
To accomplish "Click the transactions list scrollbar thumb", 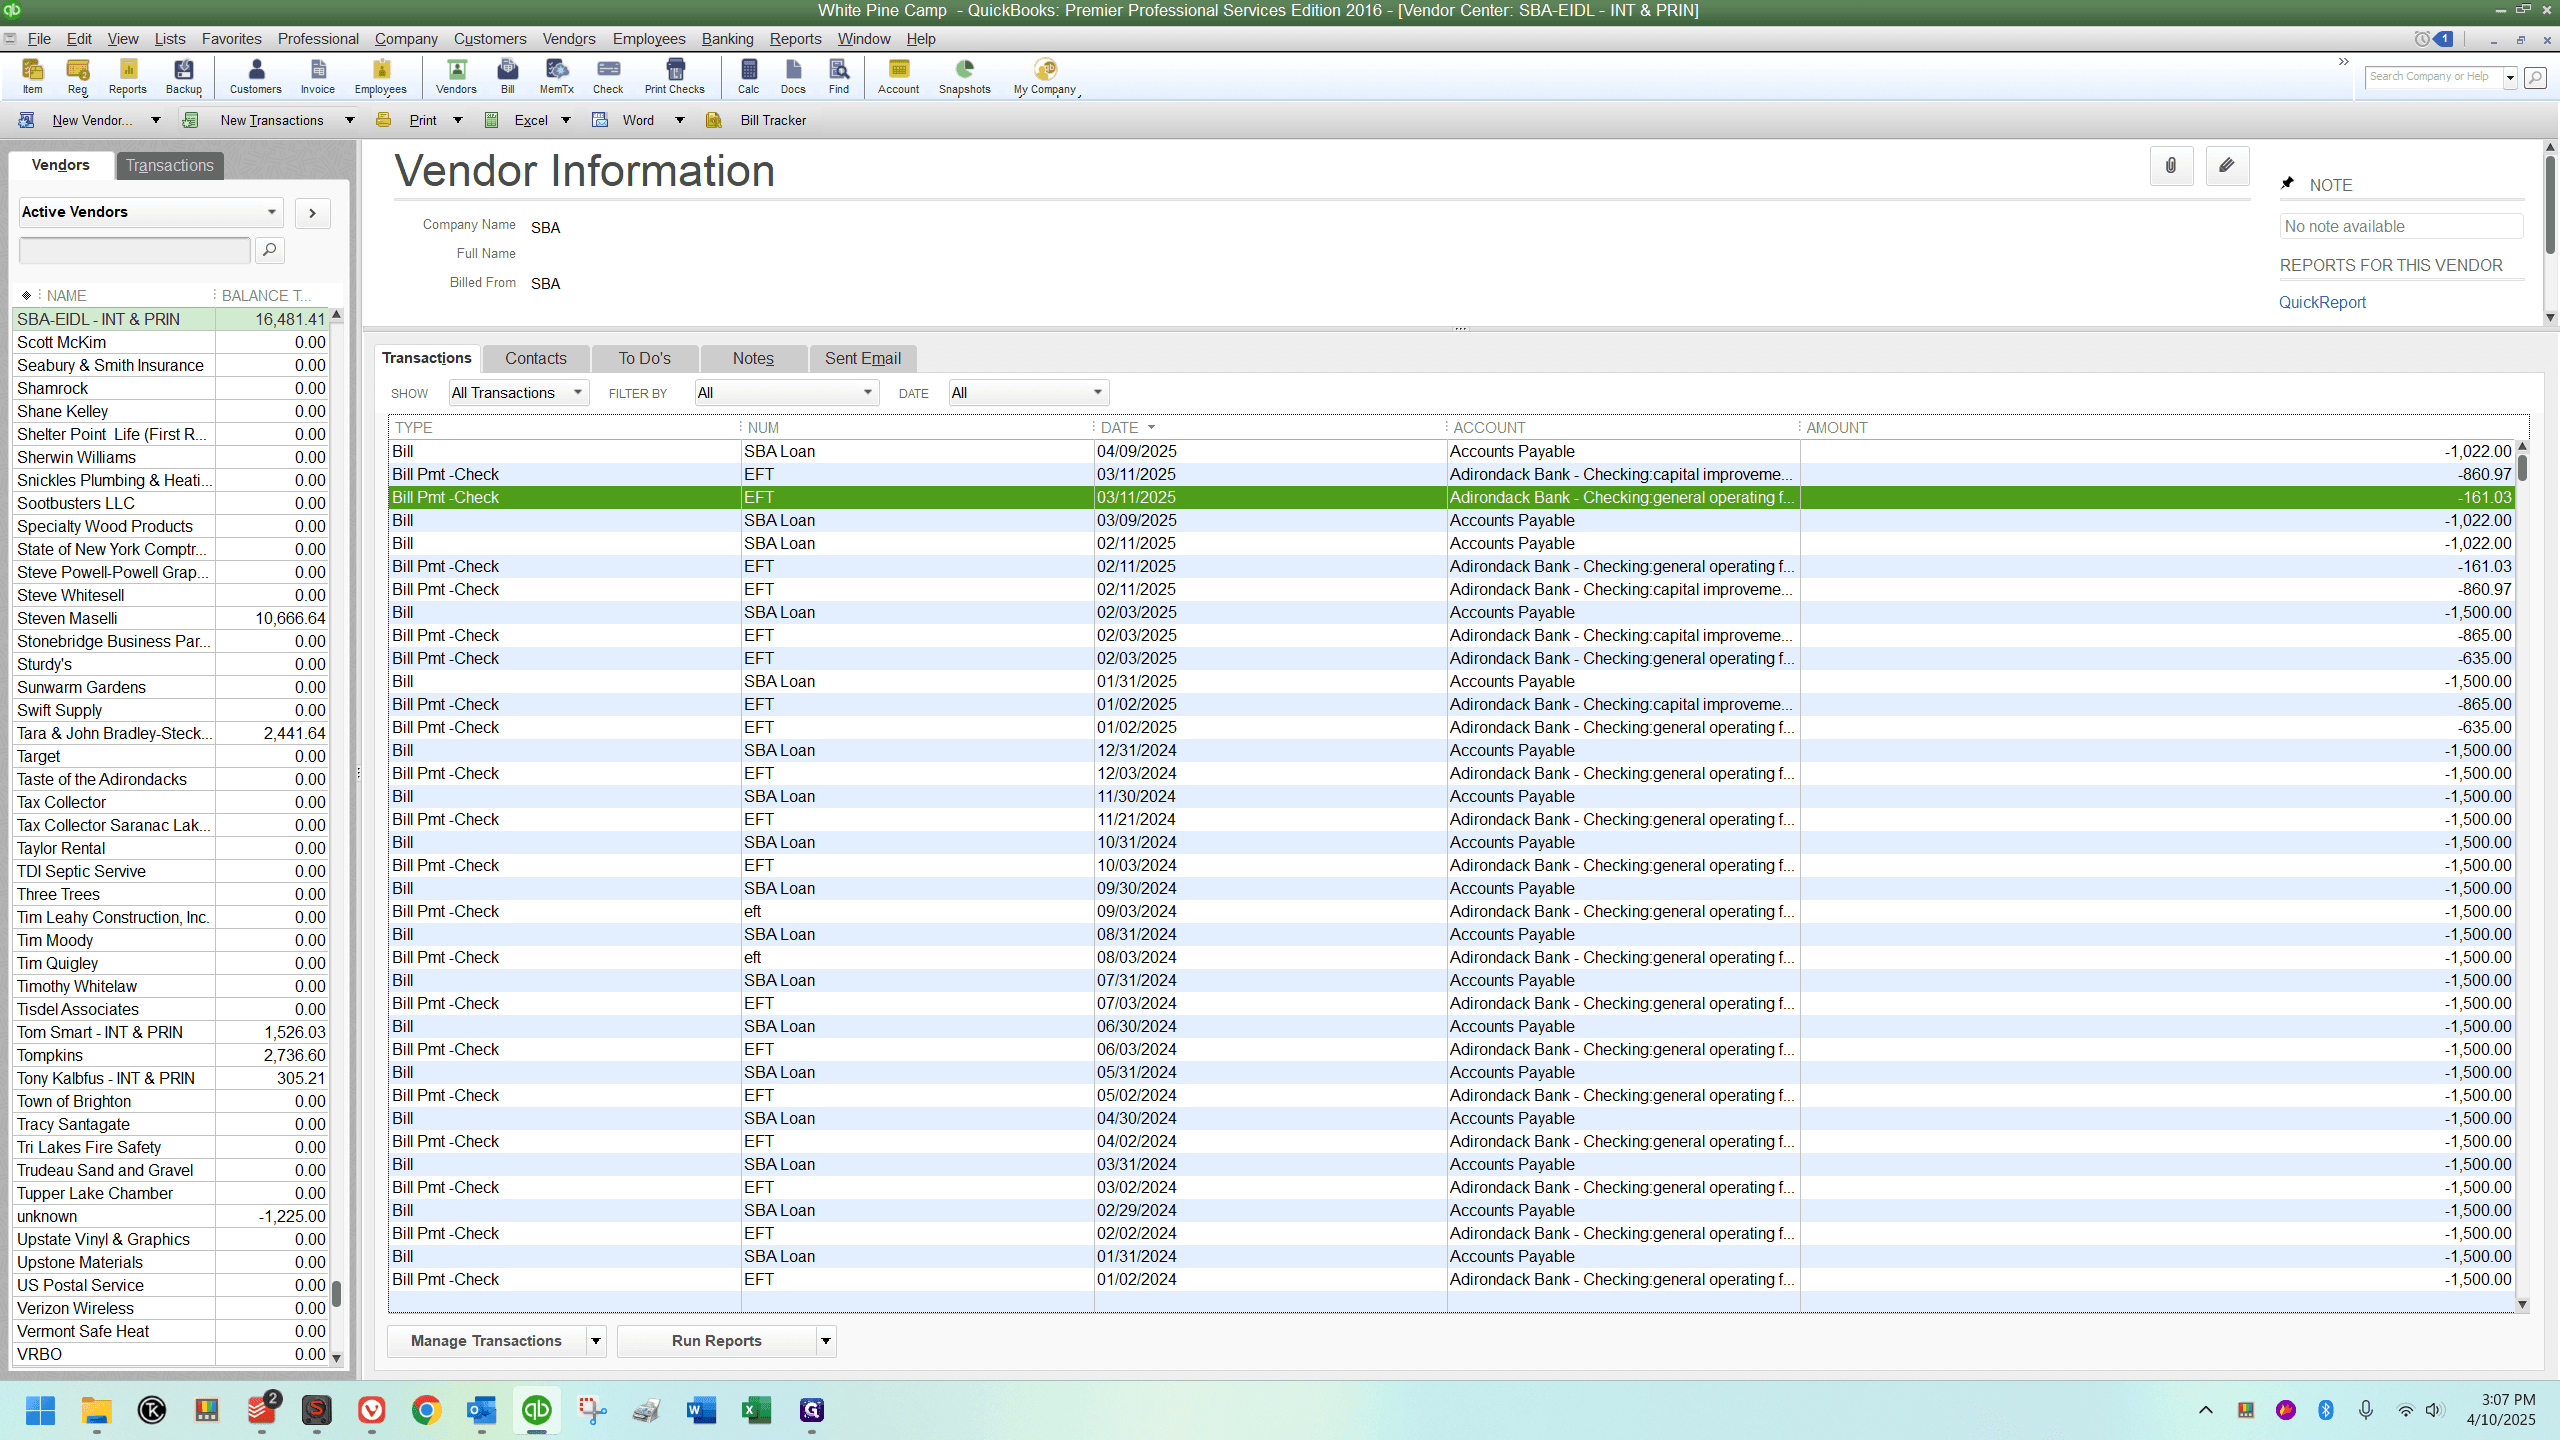I will tap(2522, 468).
